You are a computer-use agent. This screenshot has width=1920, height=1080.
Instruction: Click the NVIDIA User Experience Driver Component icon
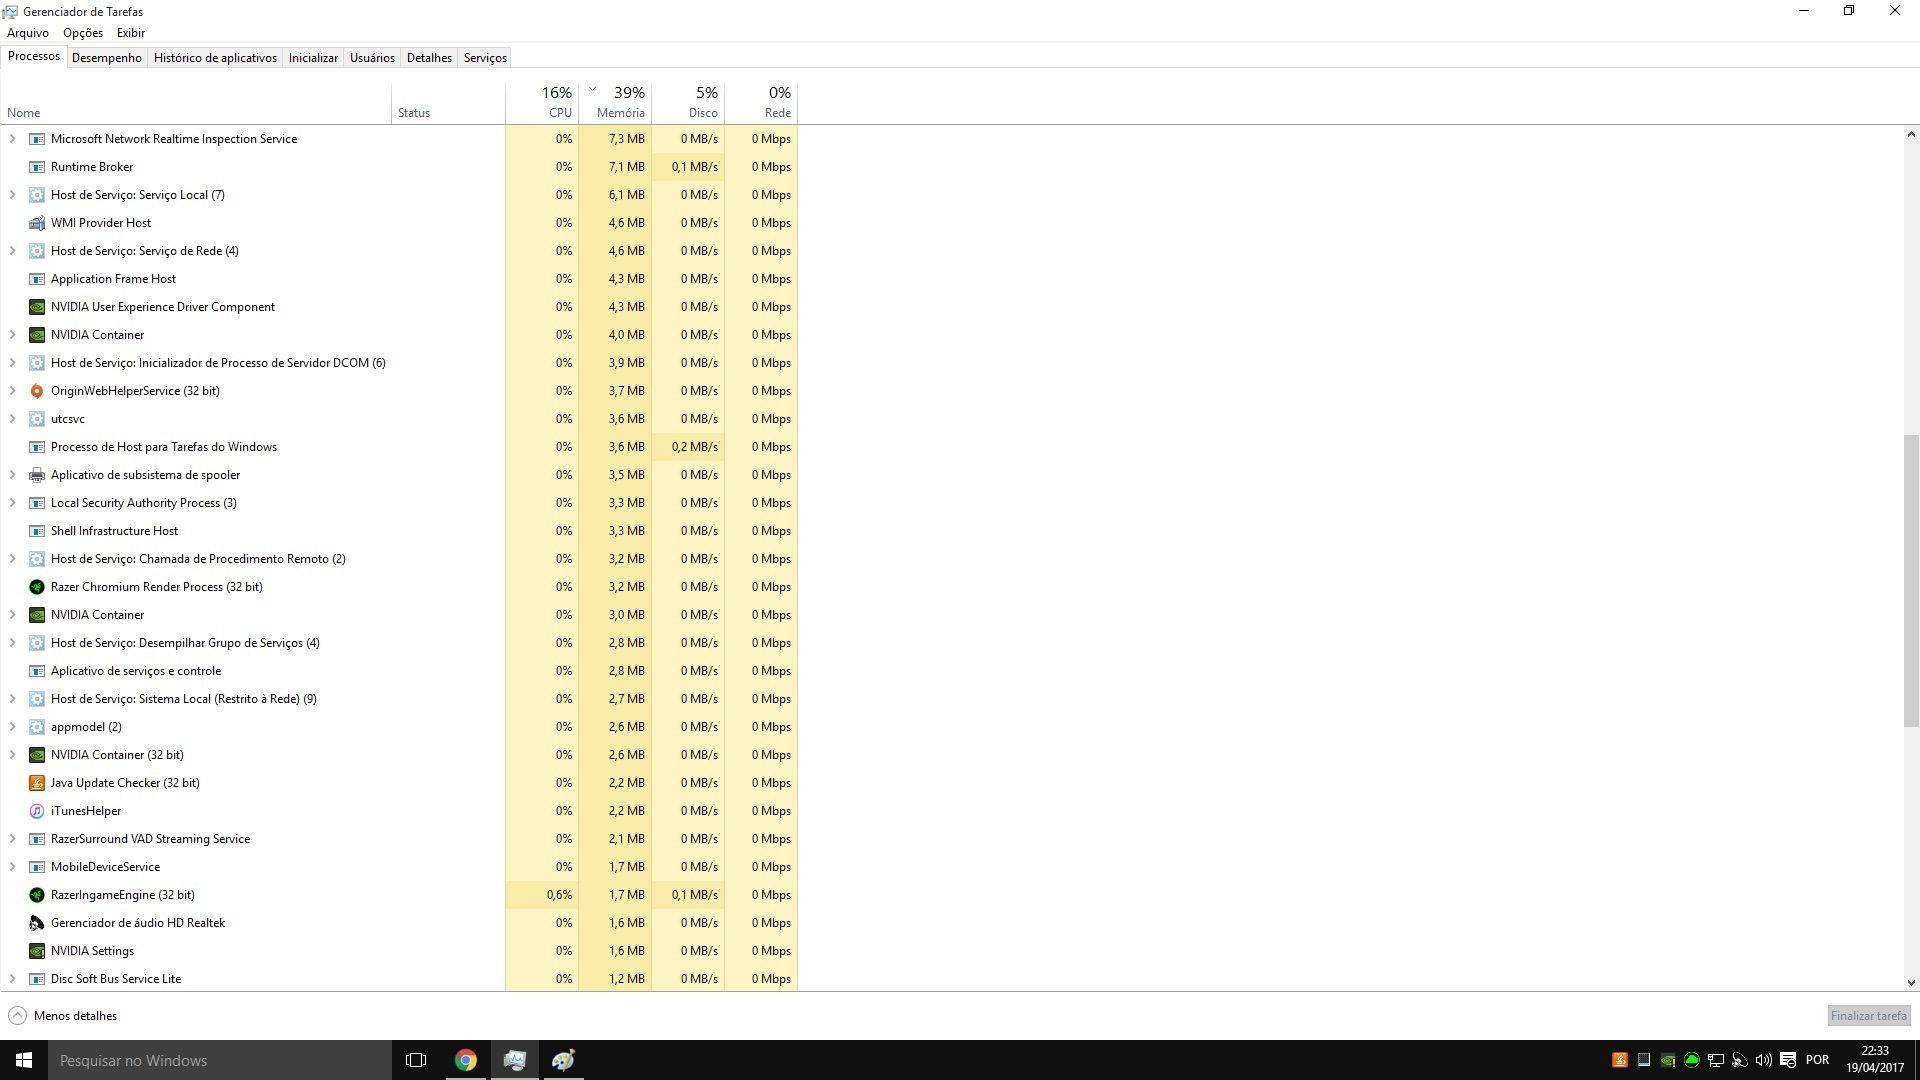point(37,307)
